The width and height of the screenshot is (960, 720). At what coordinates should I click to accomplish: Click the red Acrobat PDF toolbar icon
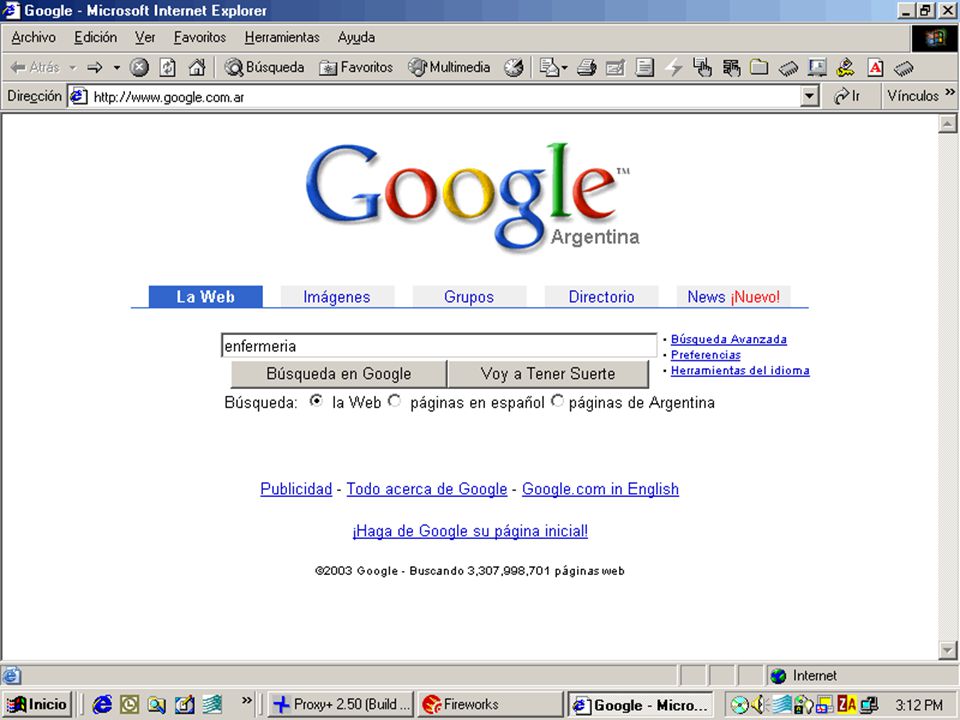(x=876, y=67)
